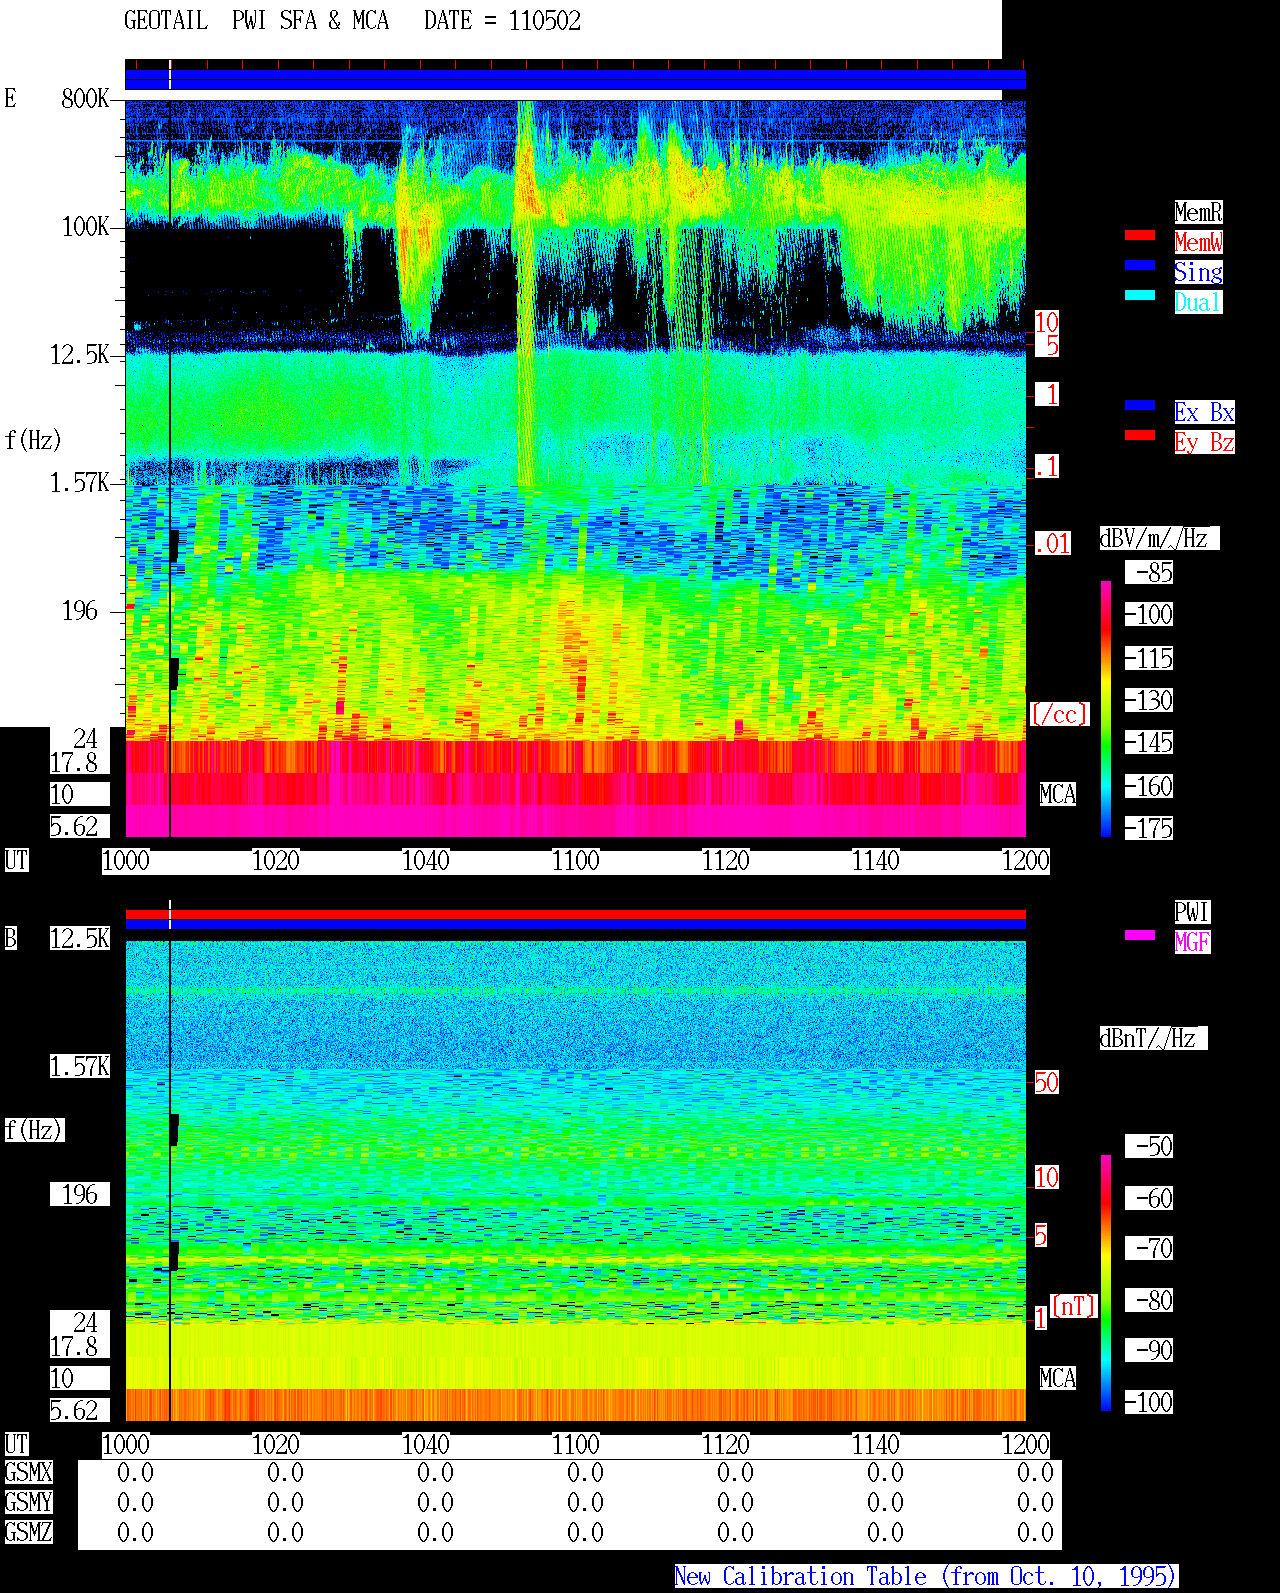
Task: Click the 800K frequency label on E panel
Action: pyautogui.click(x=85, y=98)
